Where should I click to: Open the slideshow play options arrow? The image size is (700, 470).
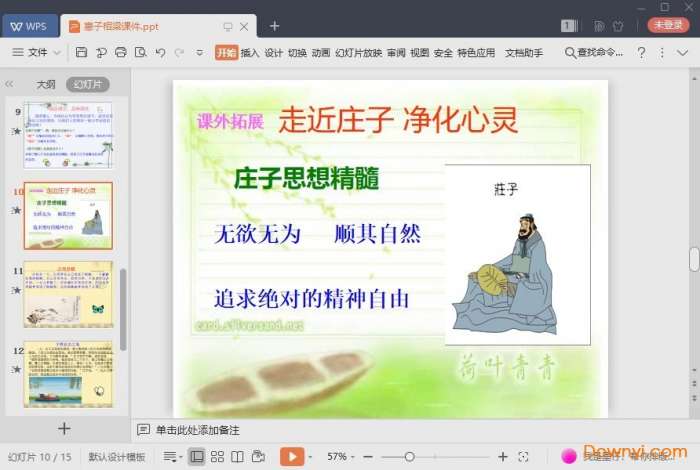pyautogui.click(x=310, y=457)
